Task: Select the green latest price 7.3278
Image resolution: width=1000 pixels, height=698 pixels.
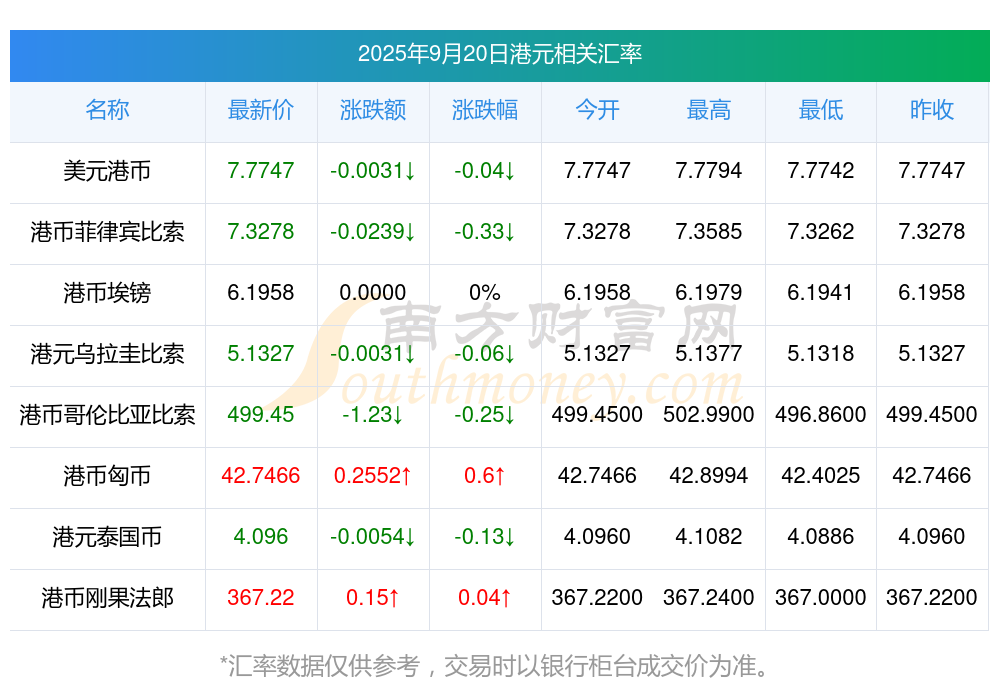Action: click(261, 232)
